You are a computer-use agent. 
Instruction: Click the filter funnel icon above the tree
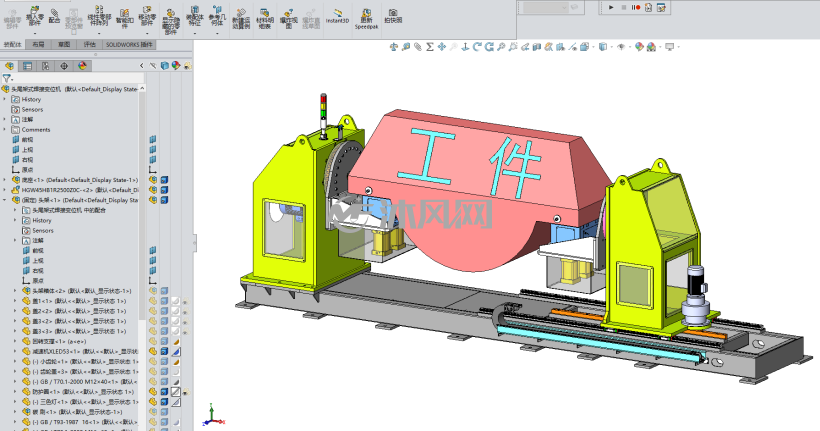[6, 78]
